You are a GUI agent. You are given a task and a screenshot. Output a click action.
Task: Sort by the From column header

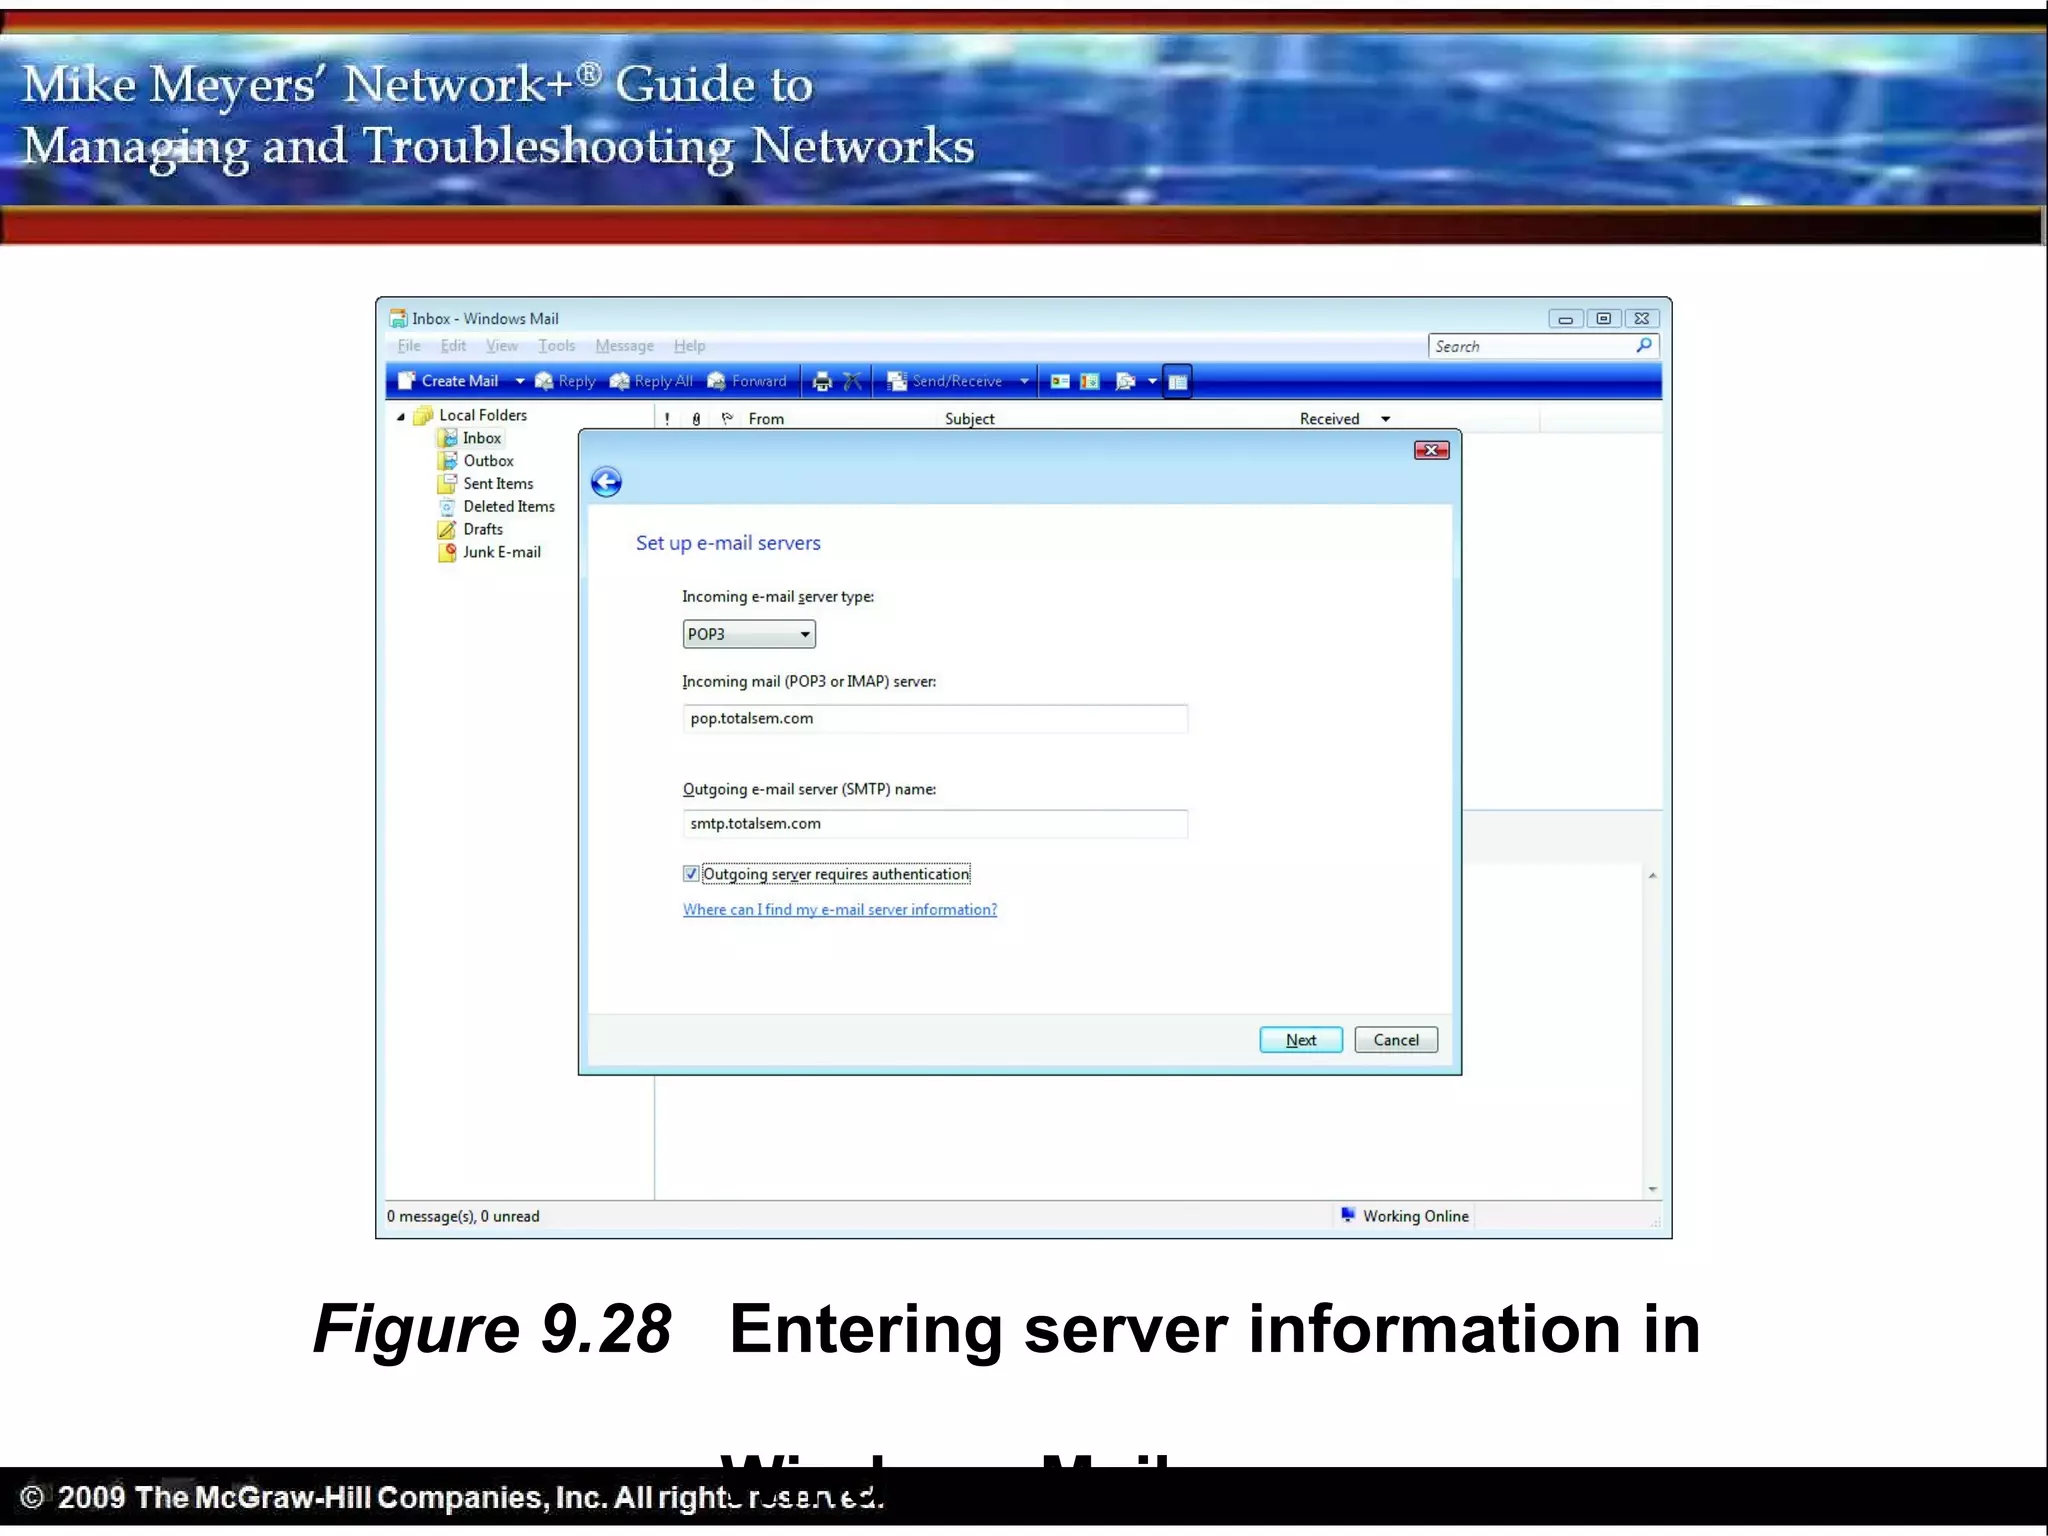(766, 419)
